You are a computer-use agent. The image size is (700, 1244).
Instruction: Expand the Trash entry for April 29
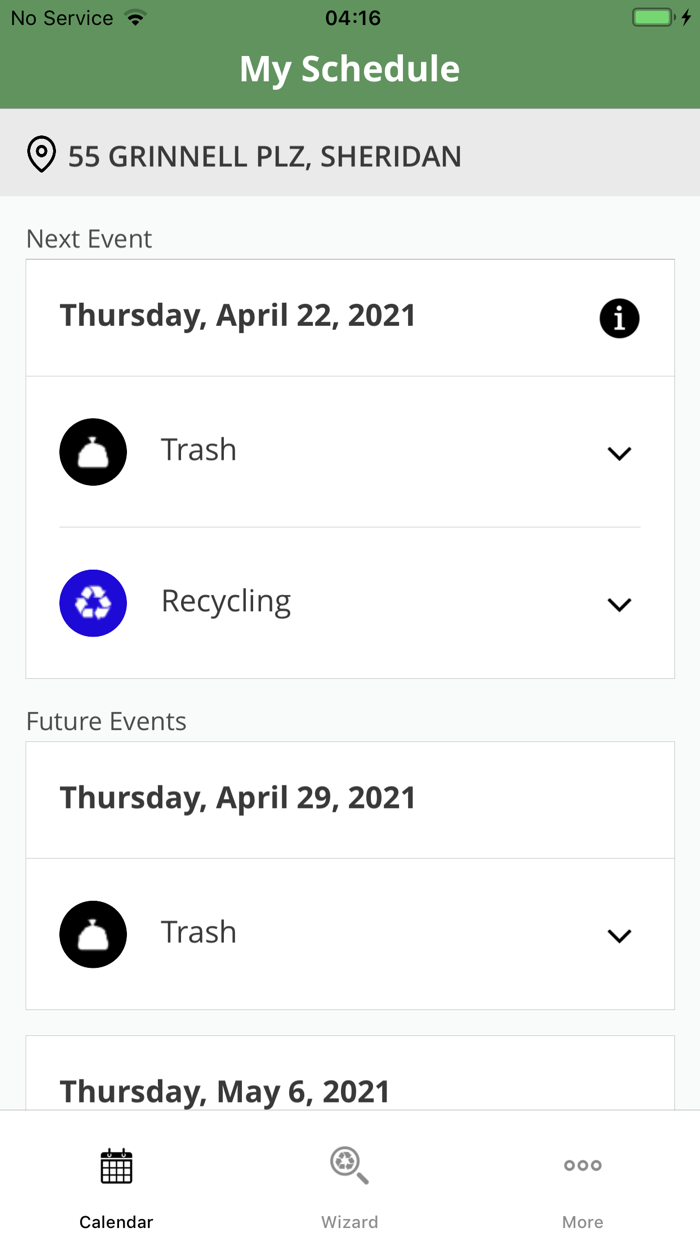point(619,935)
